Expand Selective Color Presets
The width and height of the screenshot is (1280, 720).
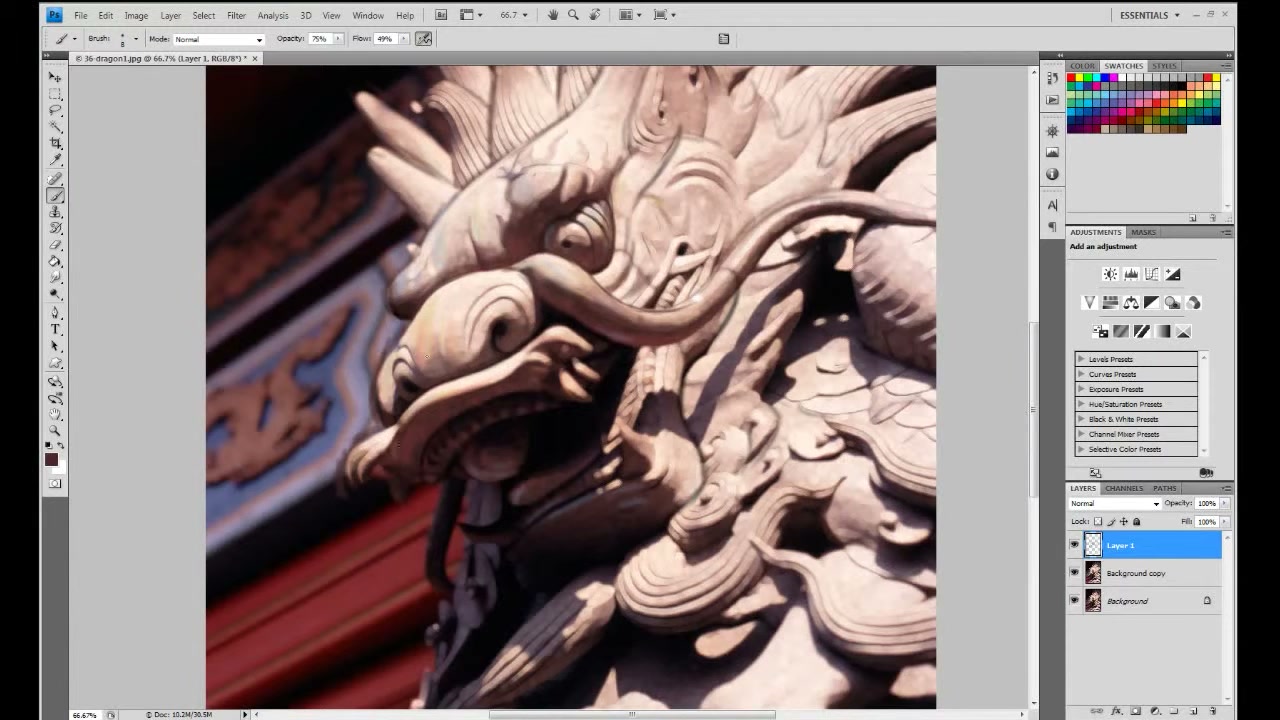(x=1081, y=449)
